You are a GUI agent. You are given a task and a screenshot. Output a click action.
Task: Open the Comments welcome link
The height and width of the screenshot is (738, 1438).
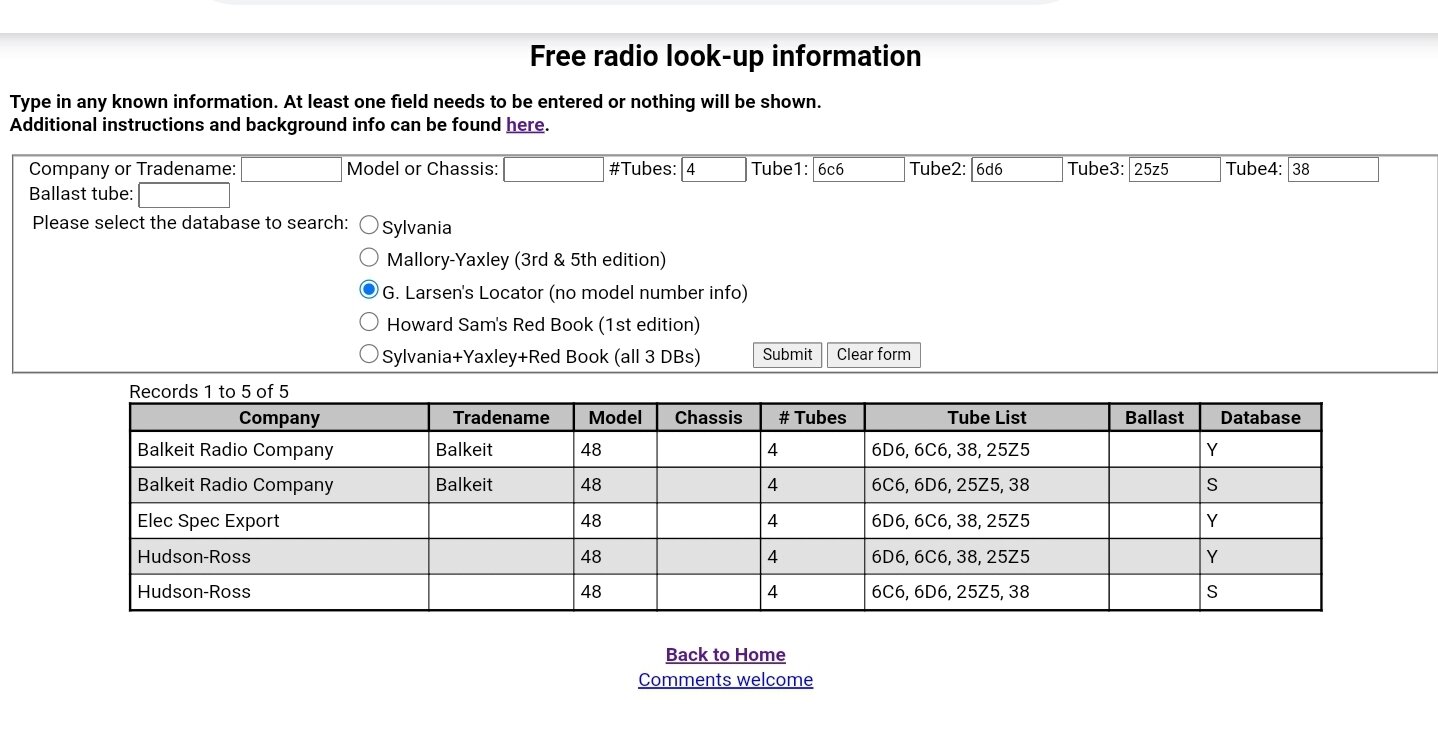[x=725, y=680]
